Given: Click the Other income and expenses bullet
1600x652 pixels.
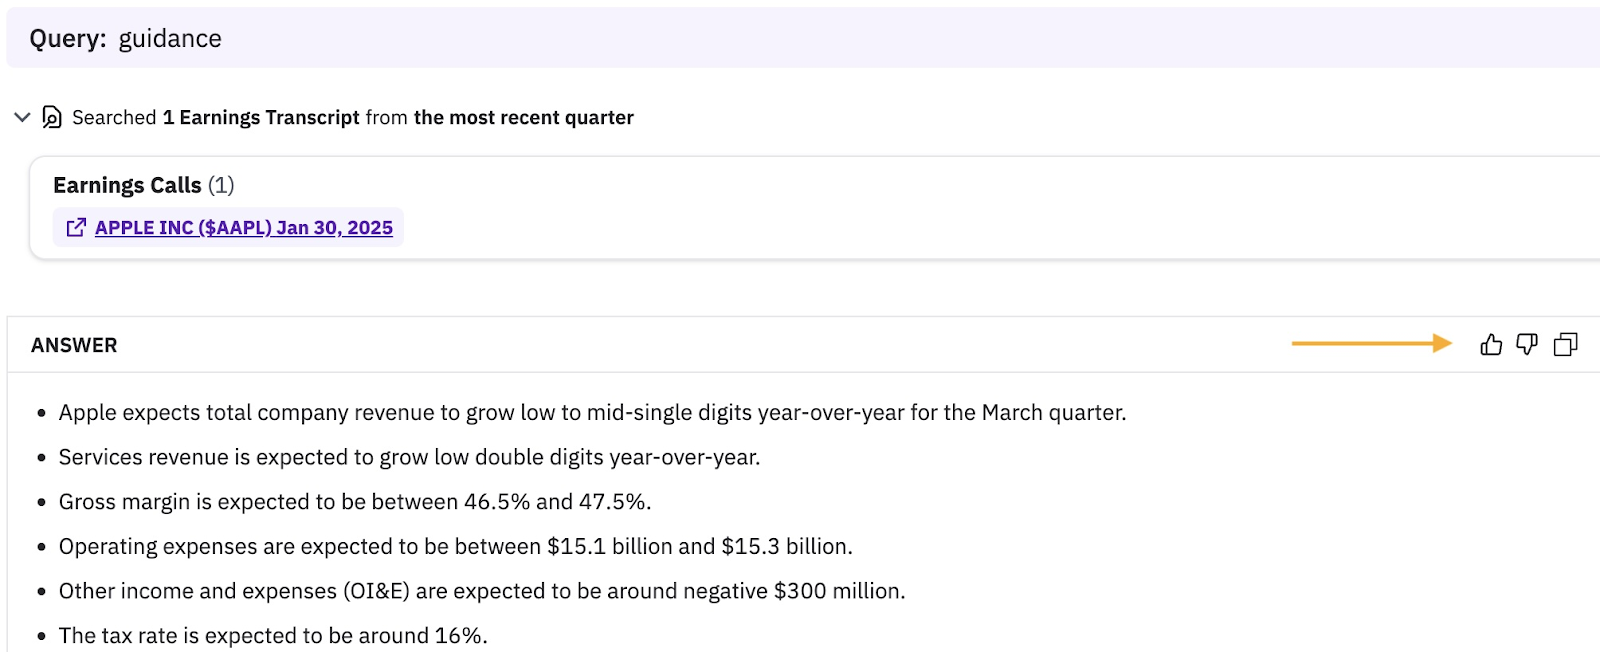Looking at the screenshot, I should click(x=481, y=591).
